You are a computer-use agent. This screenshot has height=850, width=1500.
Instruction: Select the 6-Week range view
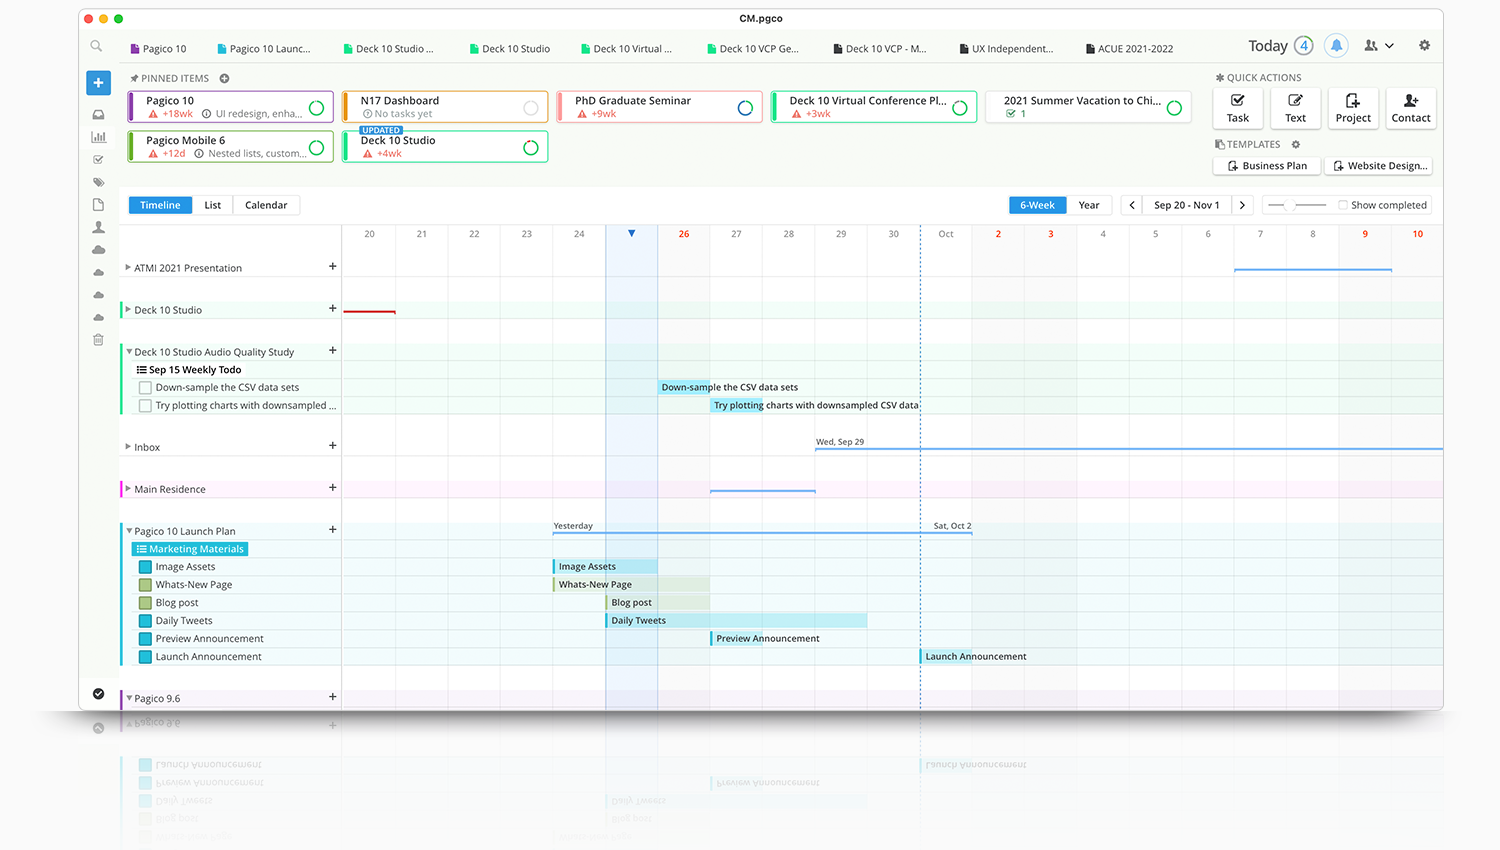pyautogui.click(x=1037, y=205)
